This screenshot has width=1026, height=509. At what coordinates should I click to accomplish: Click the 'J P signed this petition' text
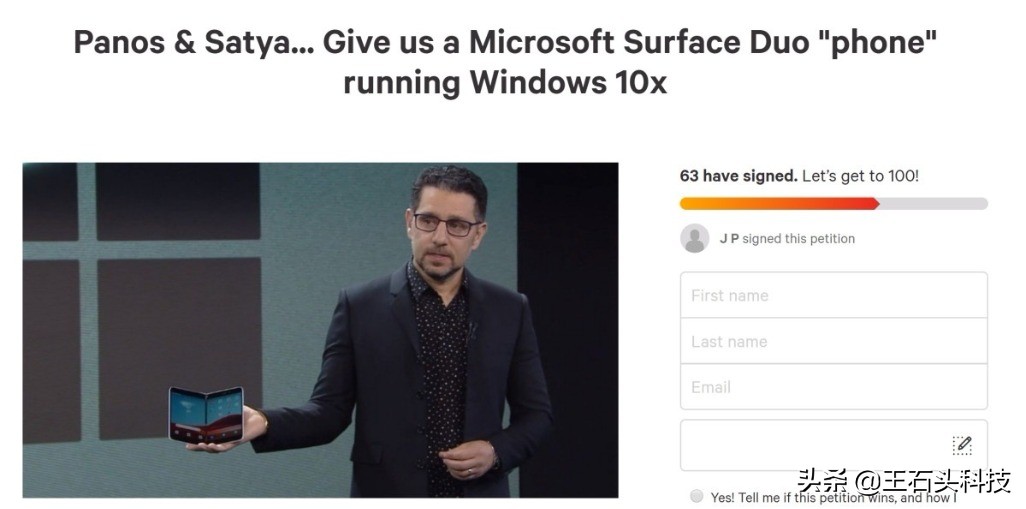point(787,239)
